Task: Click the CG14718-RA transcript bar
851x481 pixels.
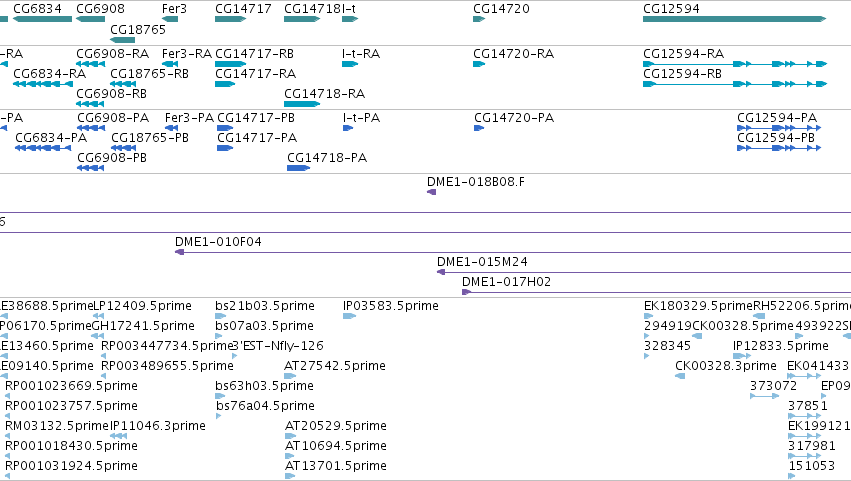Action: 302,104
